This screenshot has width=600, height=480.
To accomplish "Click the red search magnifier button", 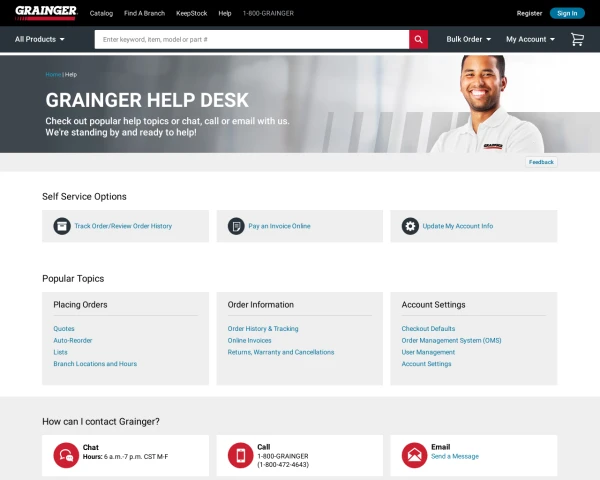I will [418, 39].
